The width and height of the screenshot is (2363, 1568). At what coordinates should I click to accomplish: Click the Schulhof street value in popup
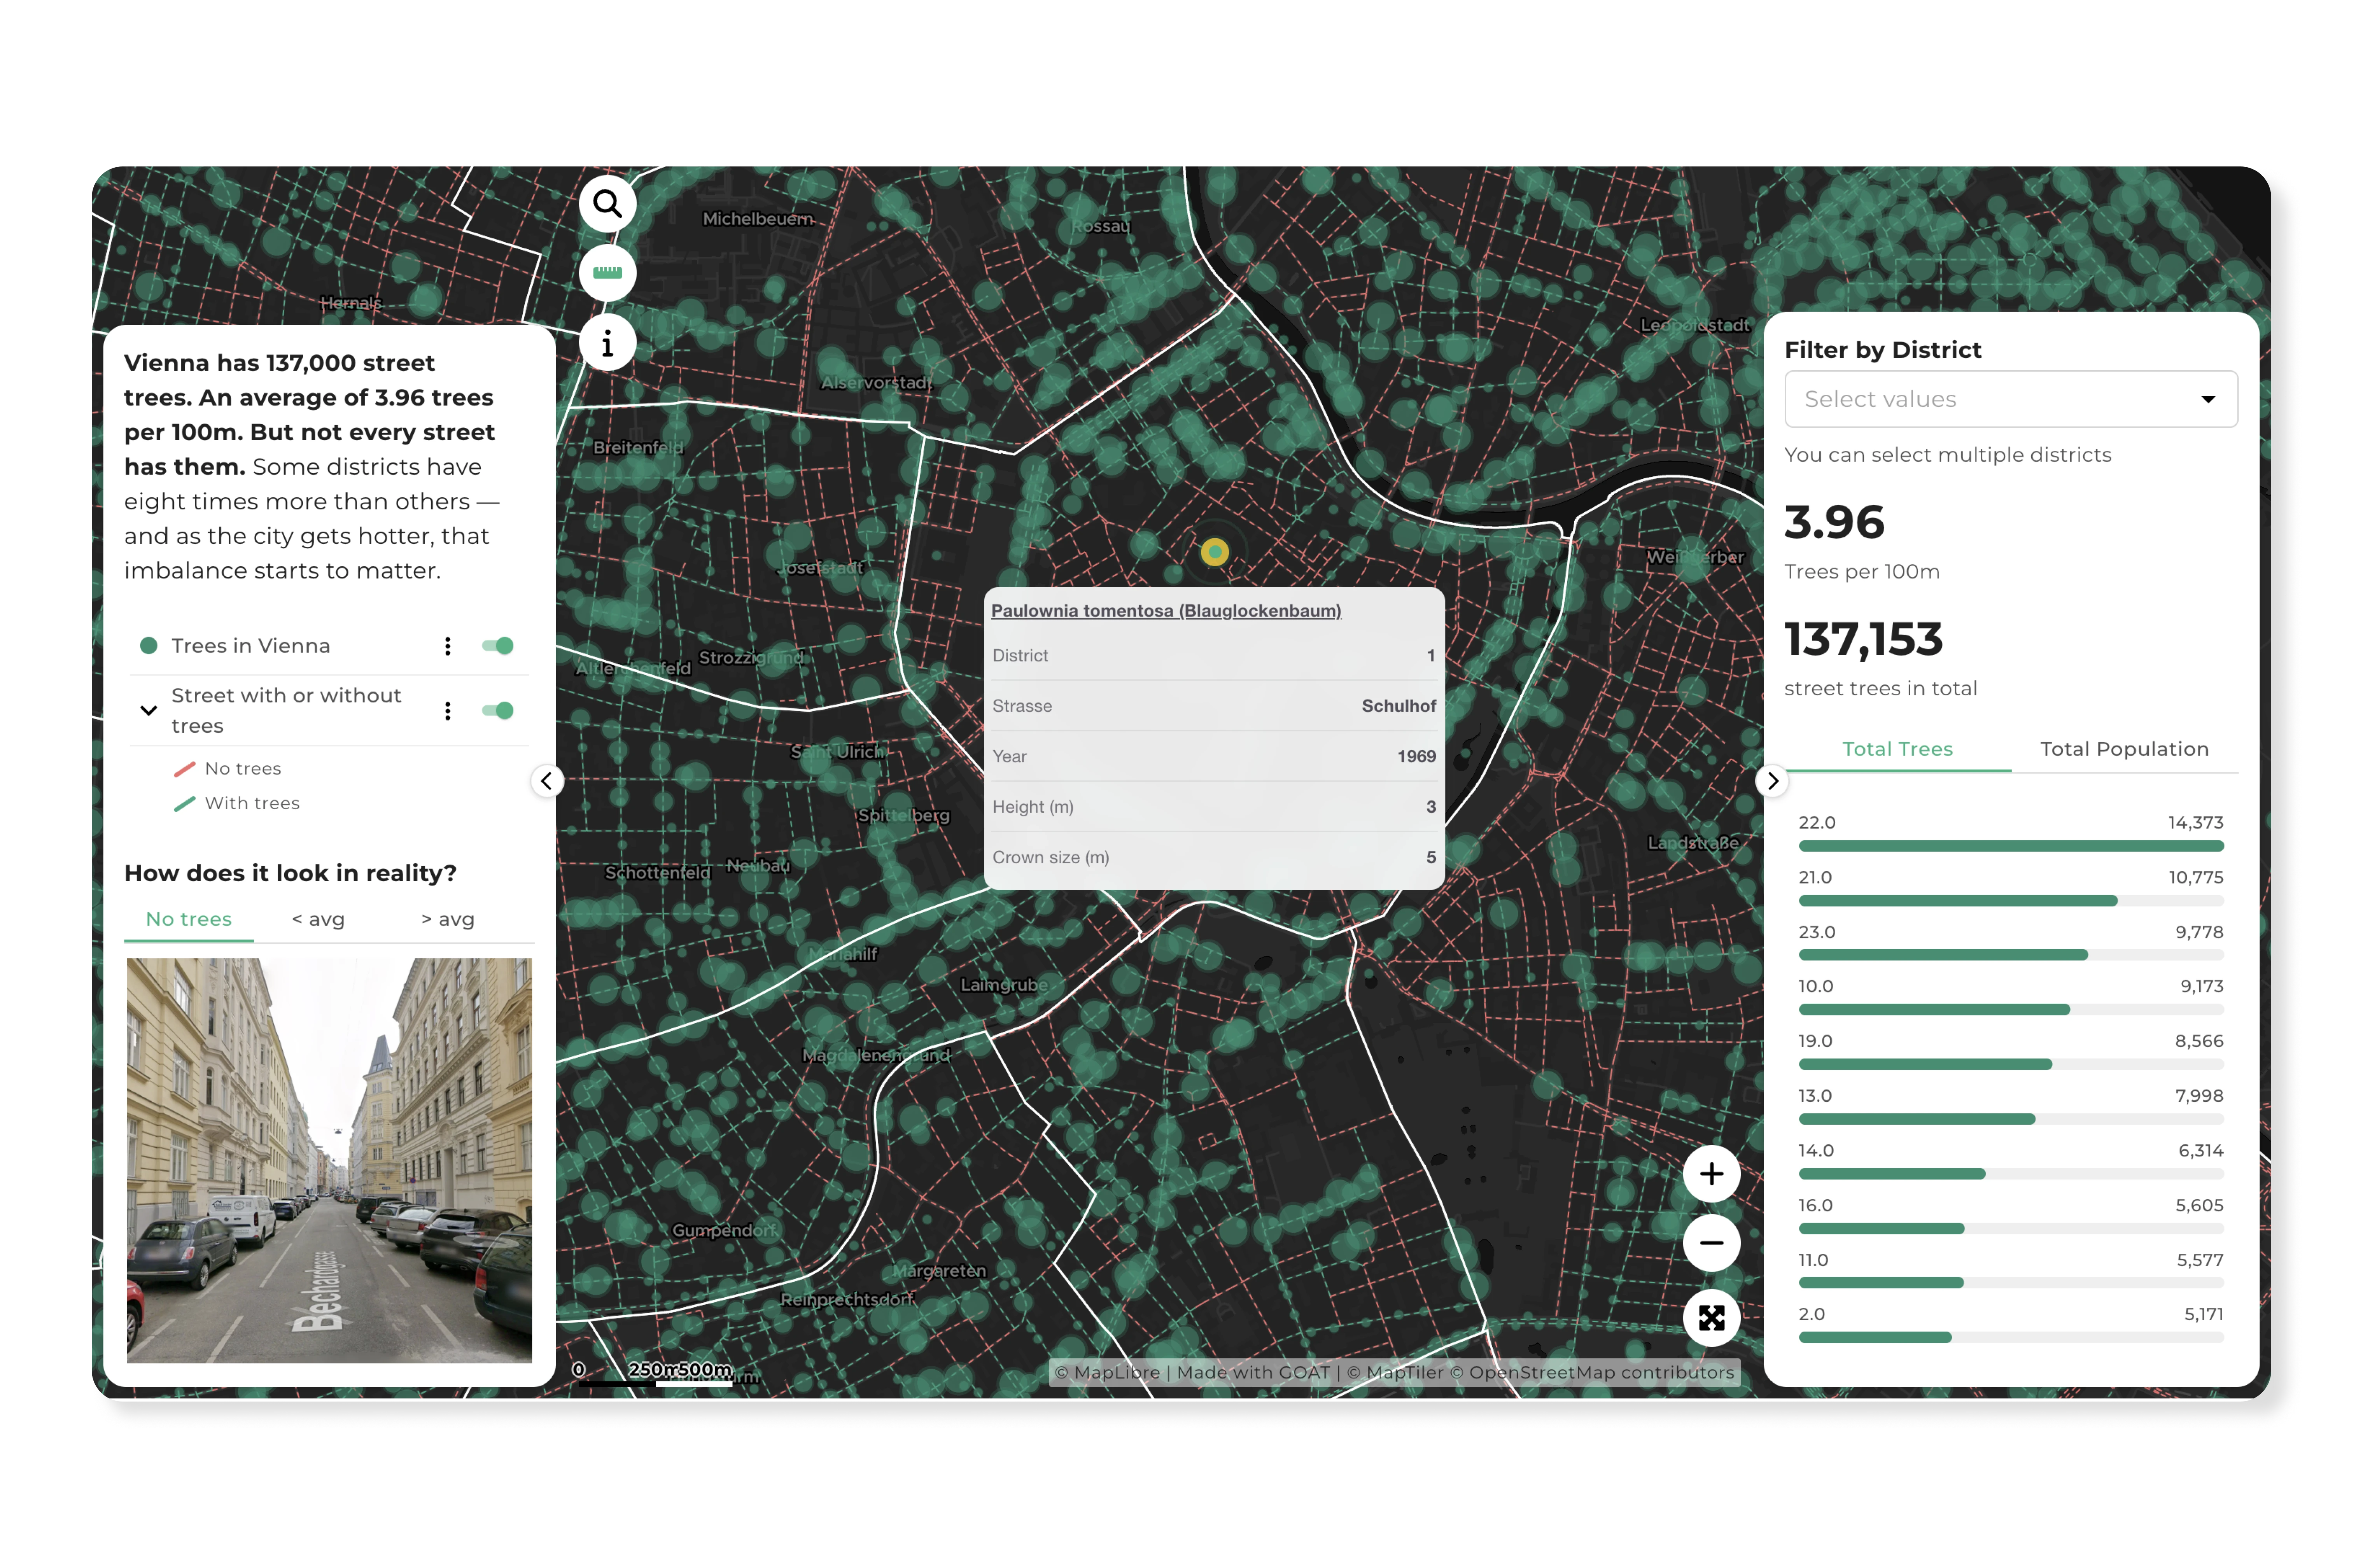pyautogui.click(x=1398, y=706)
